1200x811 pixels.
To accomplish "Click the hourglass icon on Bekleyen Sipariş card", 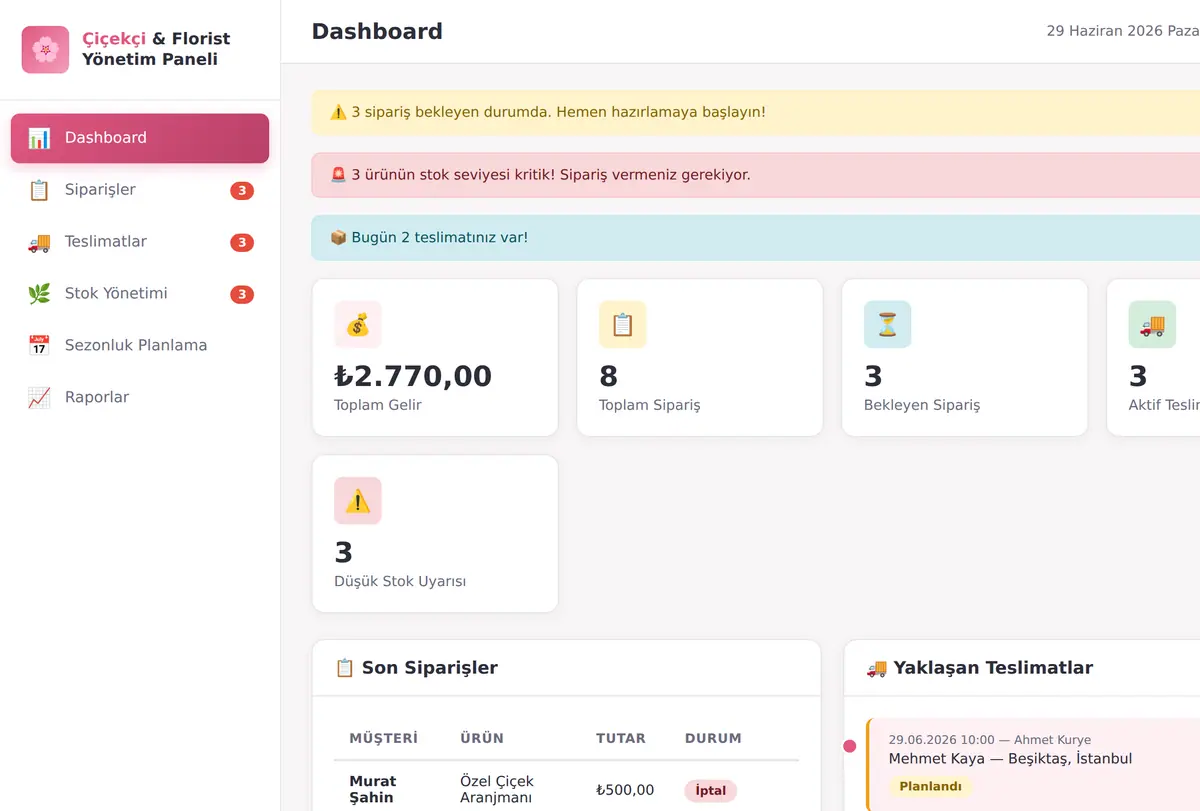I will click(x=888, y=324).
